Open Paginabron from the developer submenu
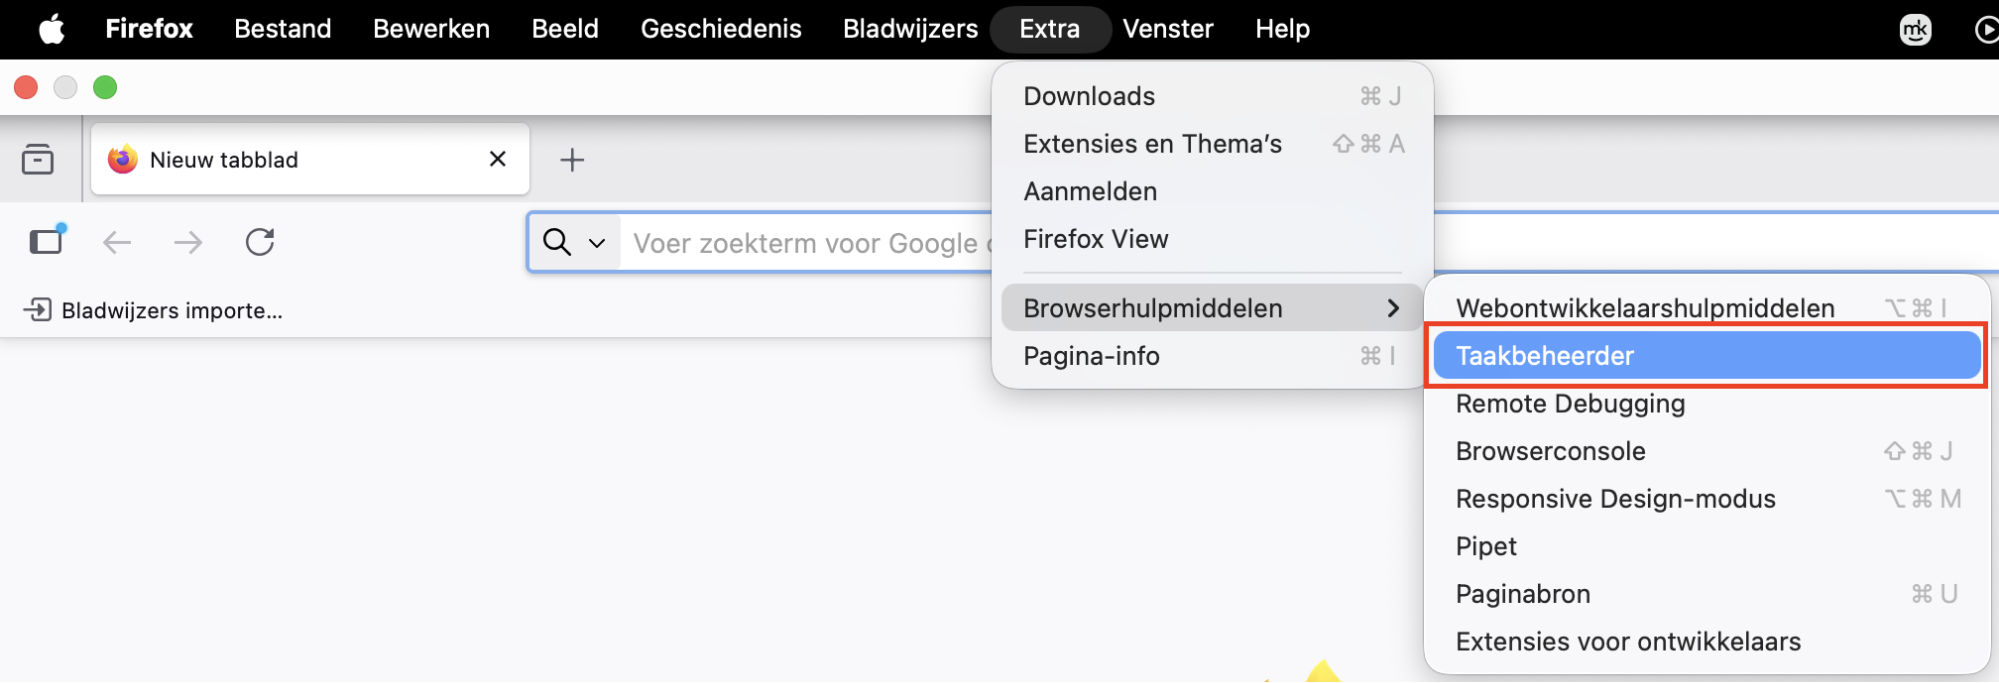Viewport: 1999px width, 683px height. click(x=1522, y=593)
